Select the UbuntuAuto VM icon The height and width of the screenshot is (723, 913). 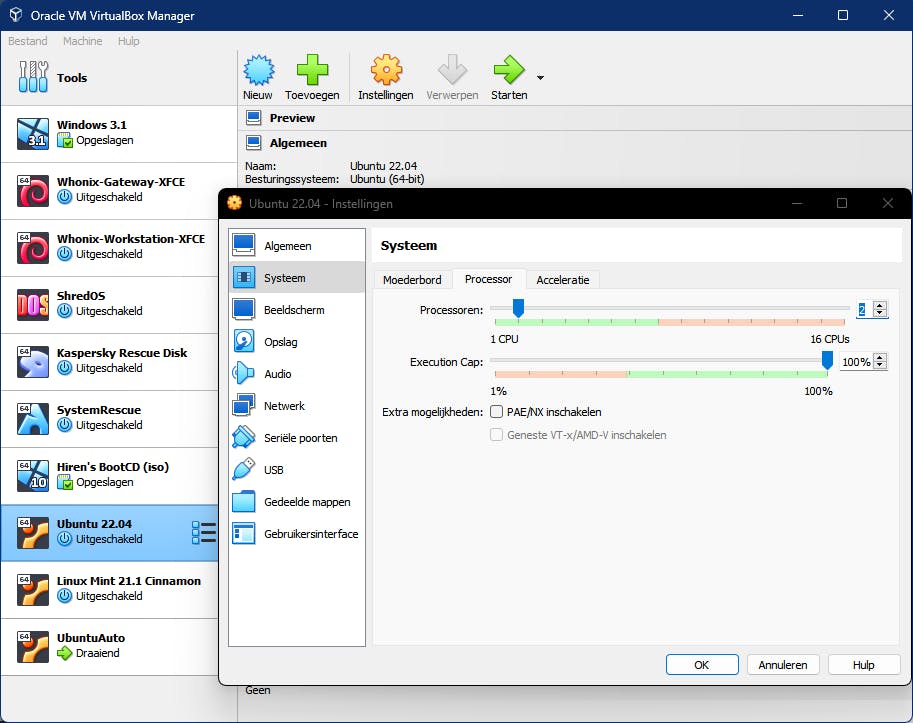[33, 647]
